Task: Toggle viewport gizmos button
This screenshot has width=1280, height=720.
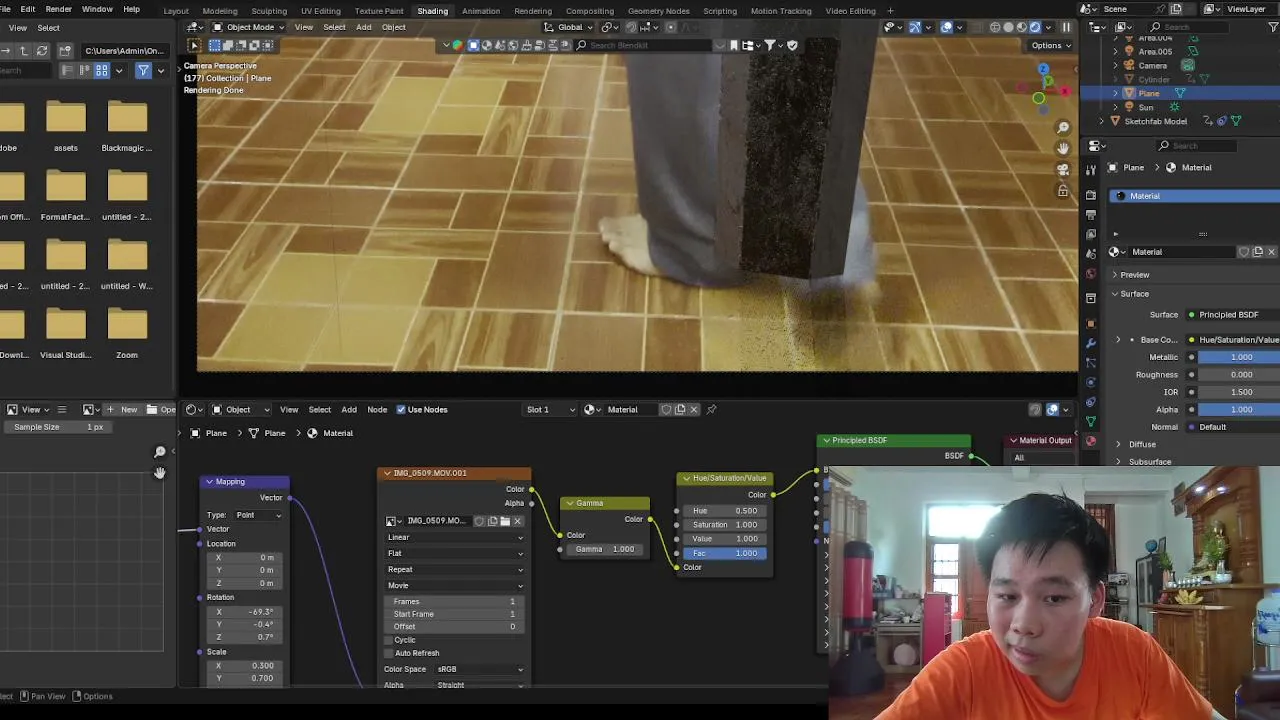Action: pos(914,27)
